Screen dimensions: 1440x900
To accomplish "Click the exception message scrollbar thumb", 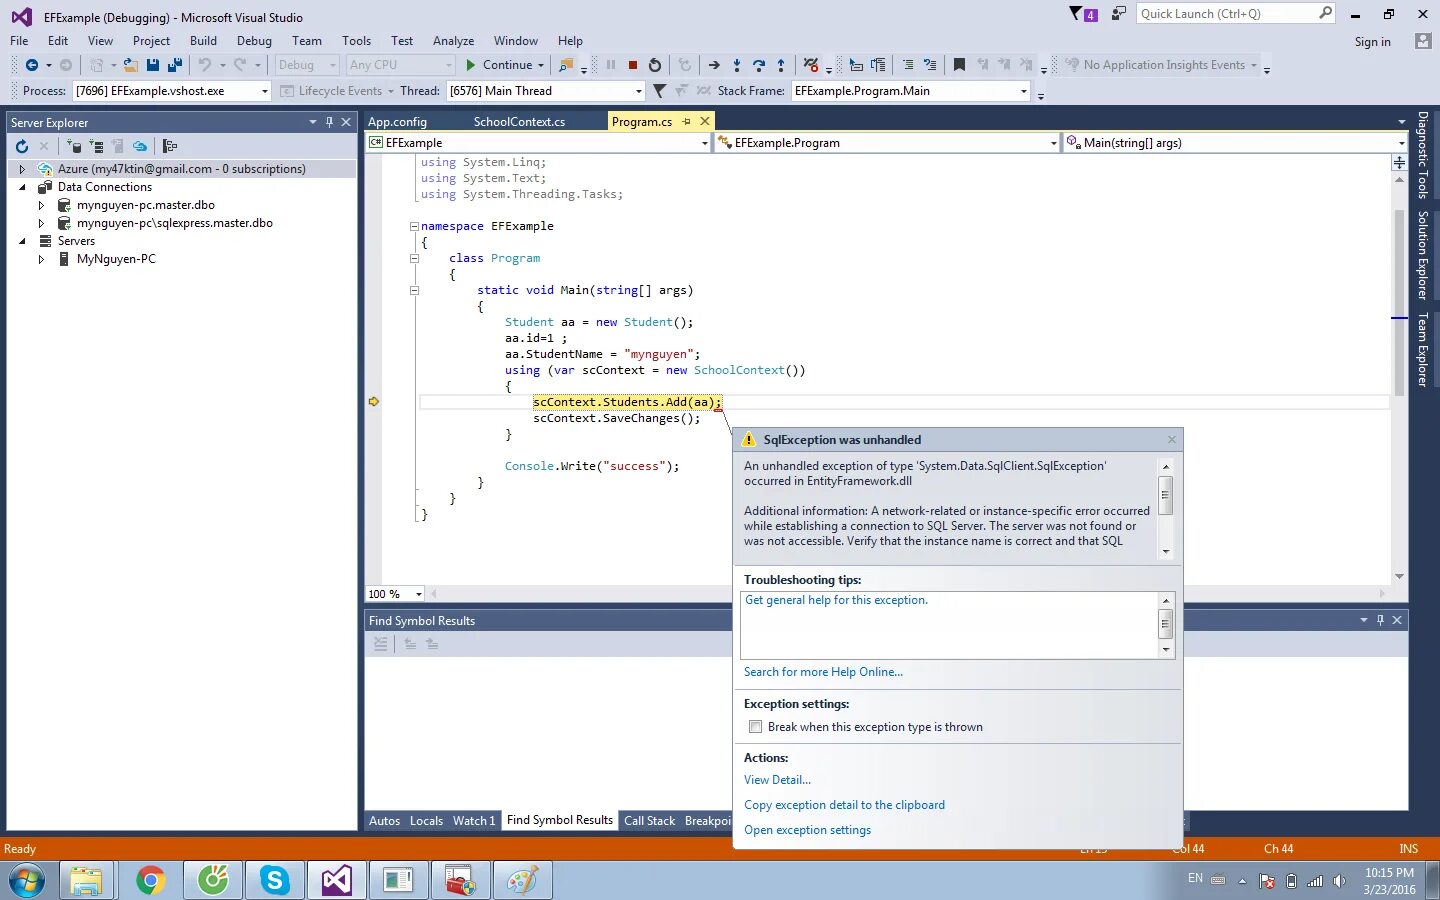I will (1165, 495).
